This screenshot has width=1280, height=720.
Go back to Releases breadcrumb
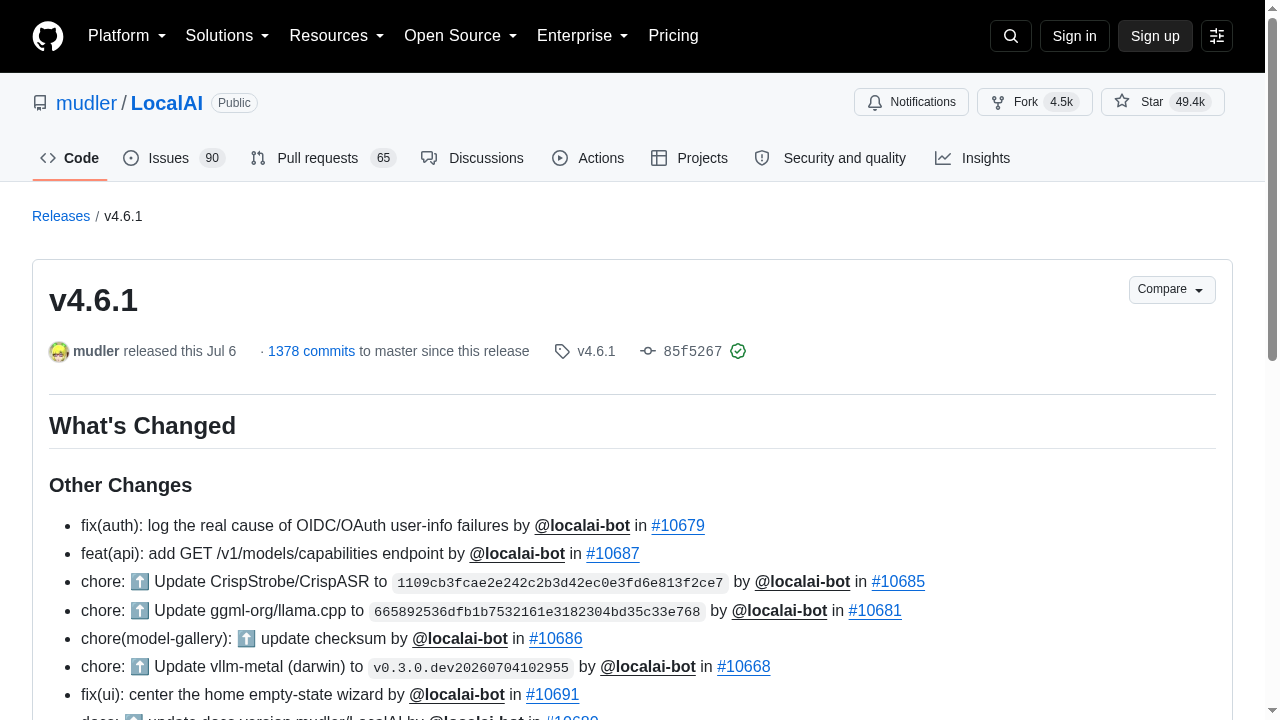pyautogui.click(x=61, y=216)
